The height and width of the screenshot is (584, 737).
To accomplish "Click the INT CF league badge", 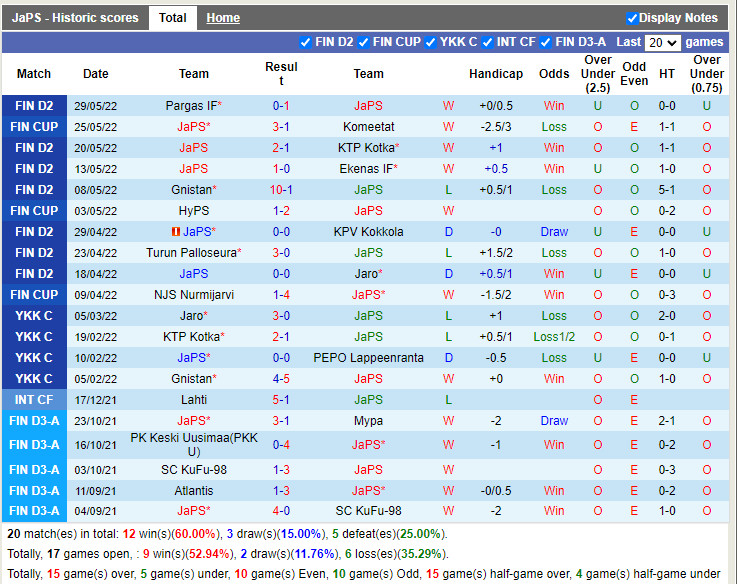I will point(34,400).
